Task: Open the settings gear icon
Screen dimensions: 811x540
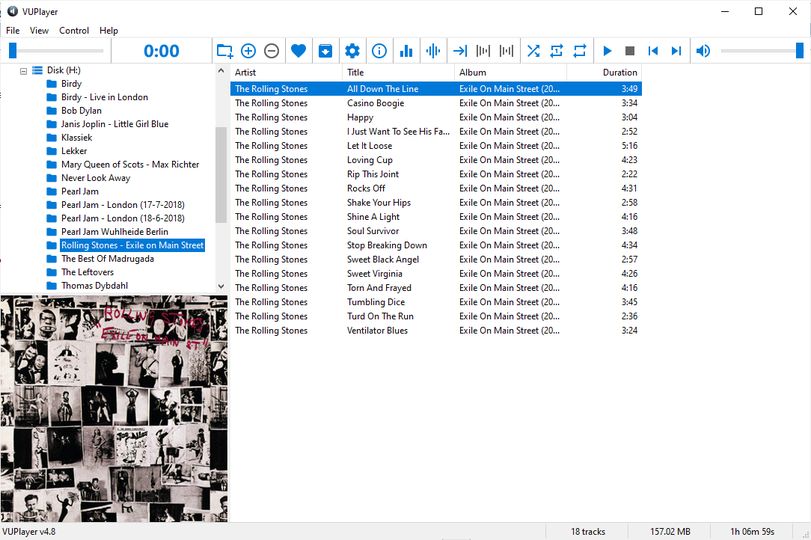Action: click(352, 51)
